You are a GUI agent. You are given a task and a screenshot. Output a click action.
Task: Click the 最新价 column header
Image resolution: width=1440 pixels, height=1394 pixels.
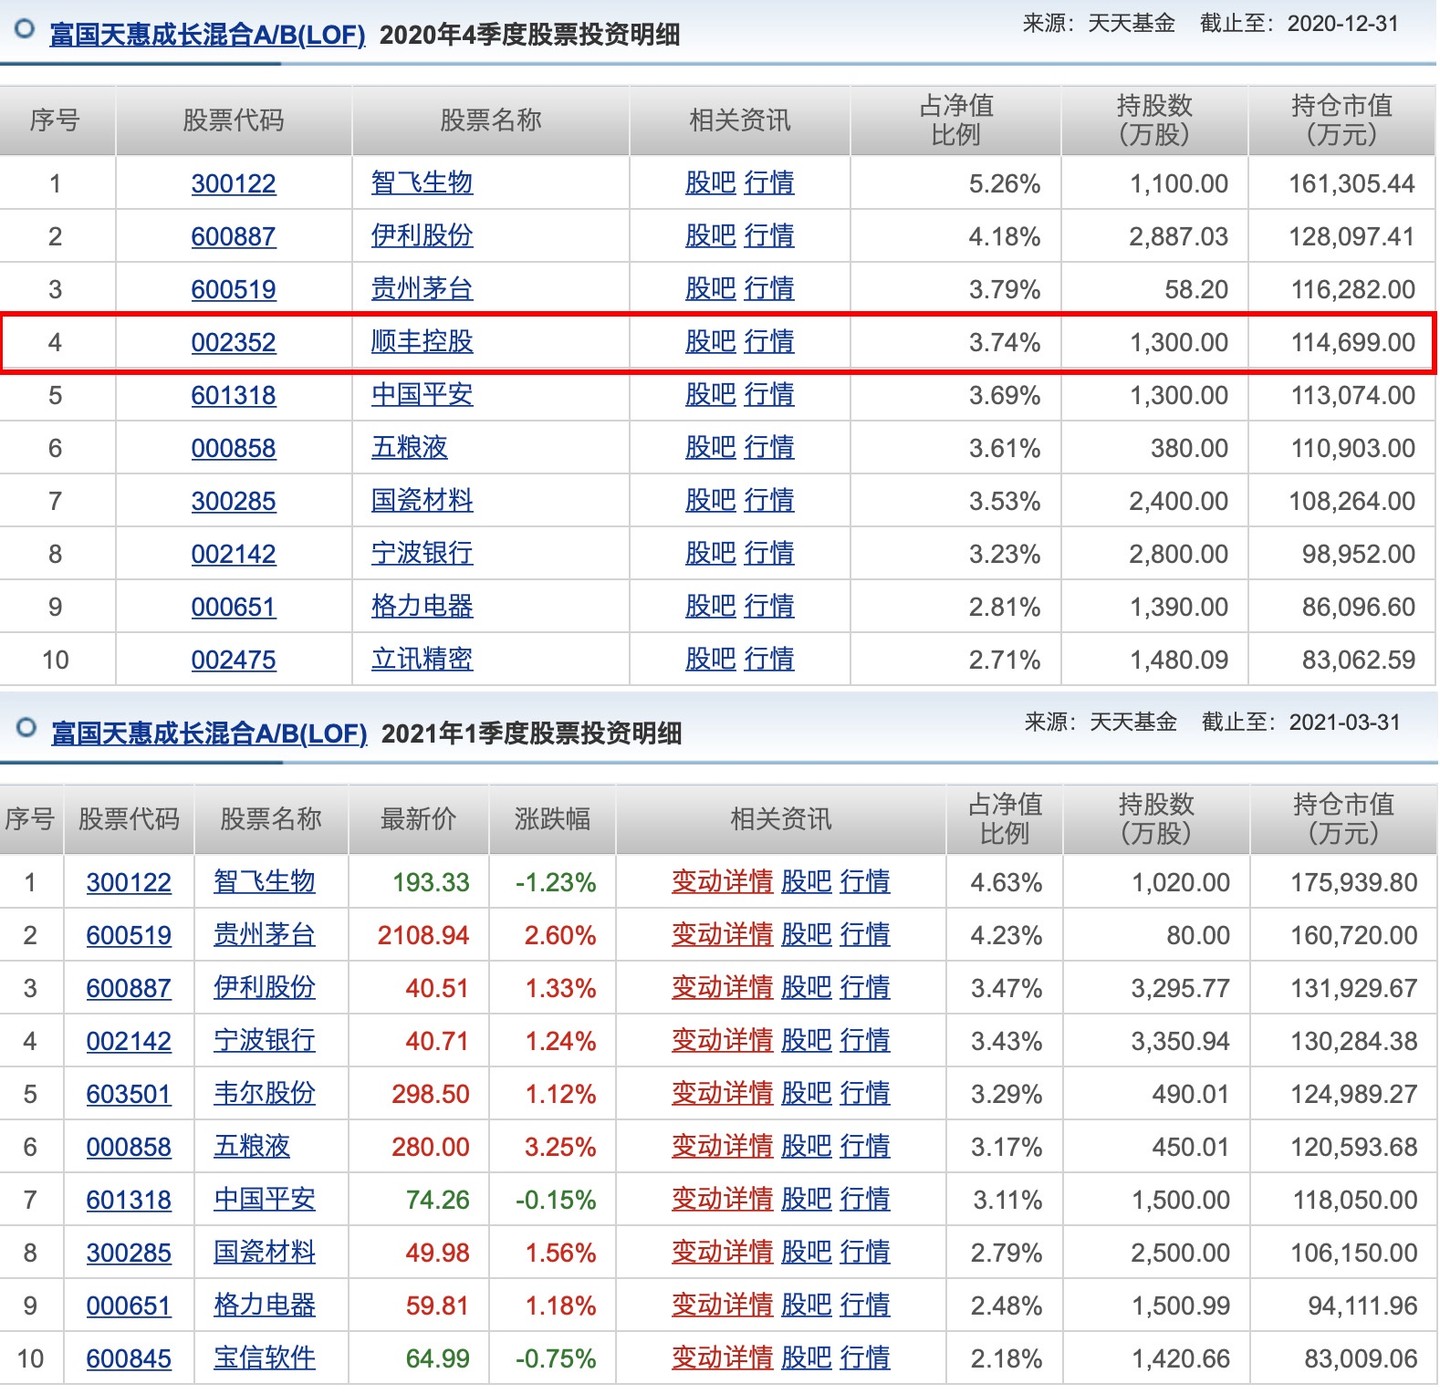coord(418,820)
